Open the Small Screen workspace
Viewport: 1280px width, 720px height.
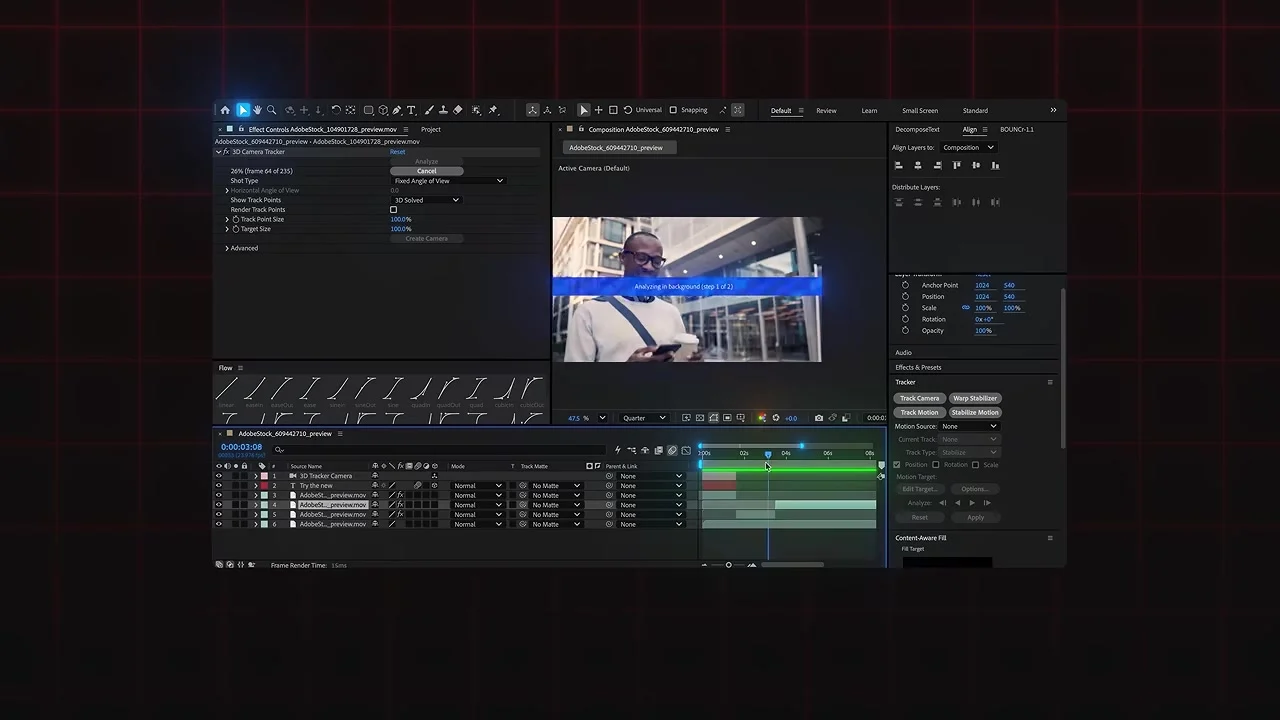tap(920, 111)
